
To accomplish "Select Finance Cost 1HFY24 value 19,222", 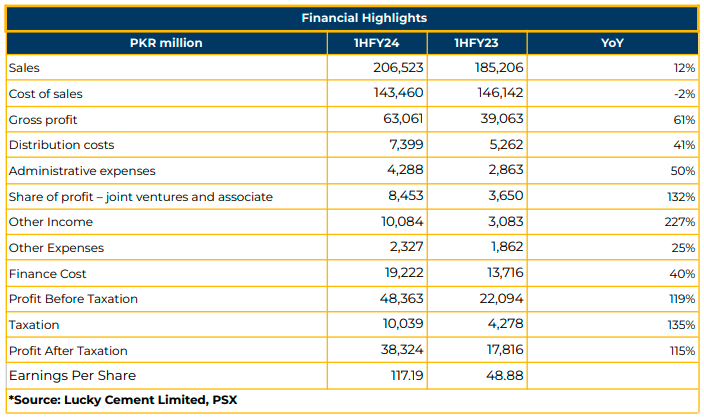I will [x=404, y=273].
